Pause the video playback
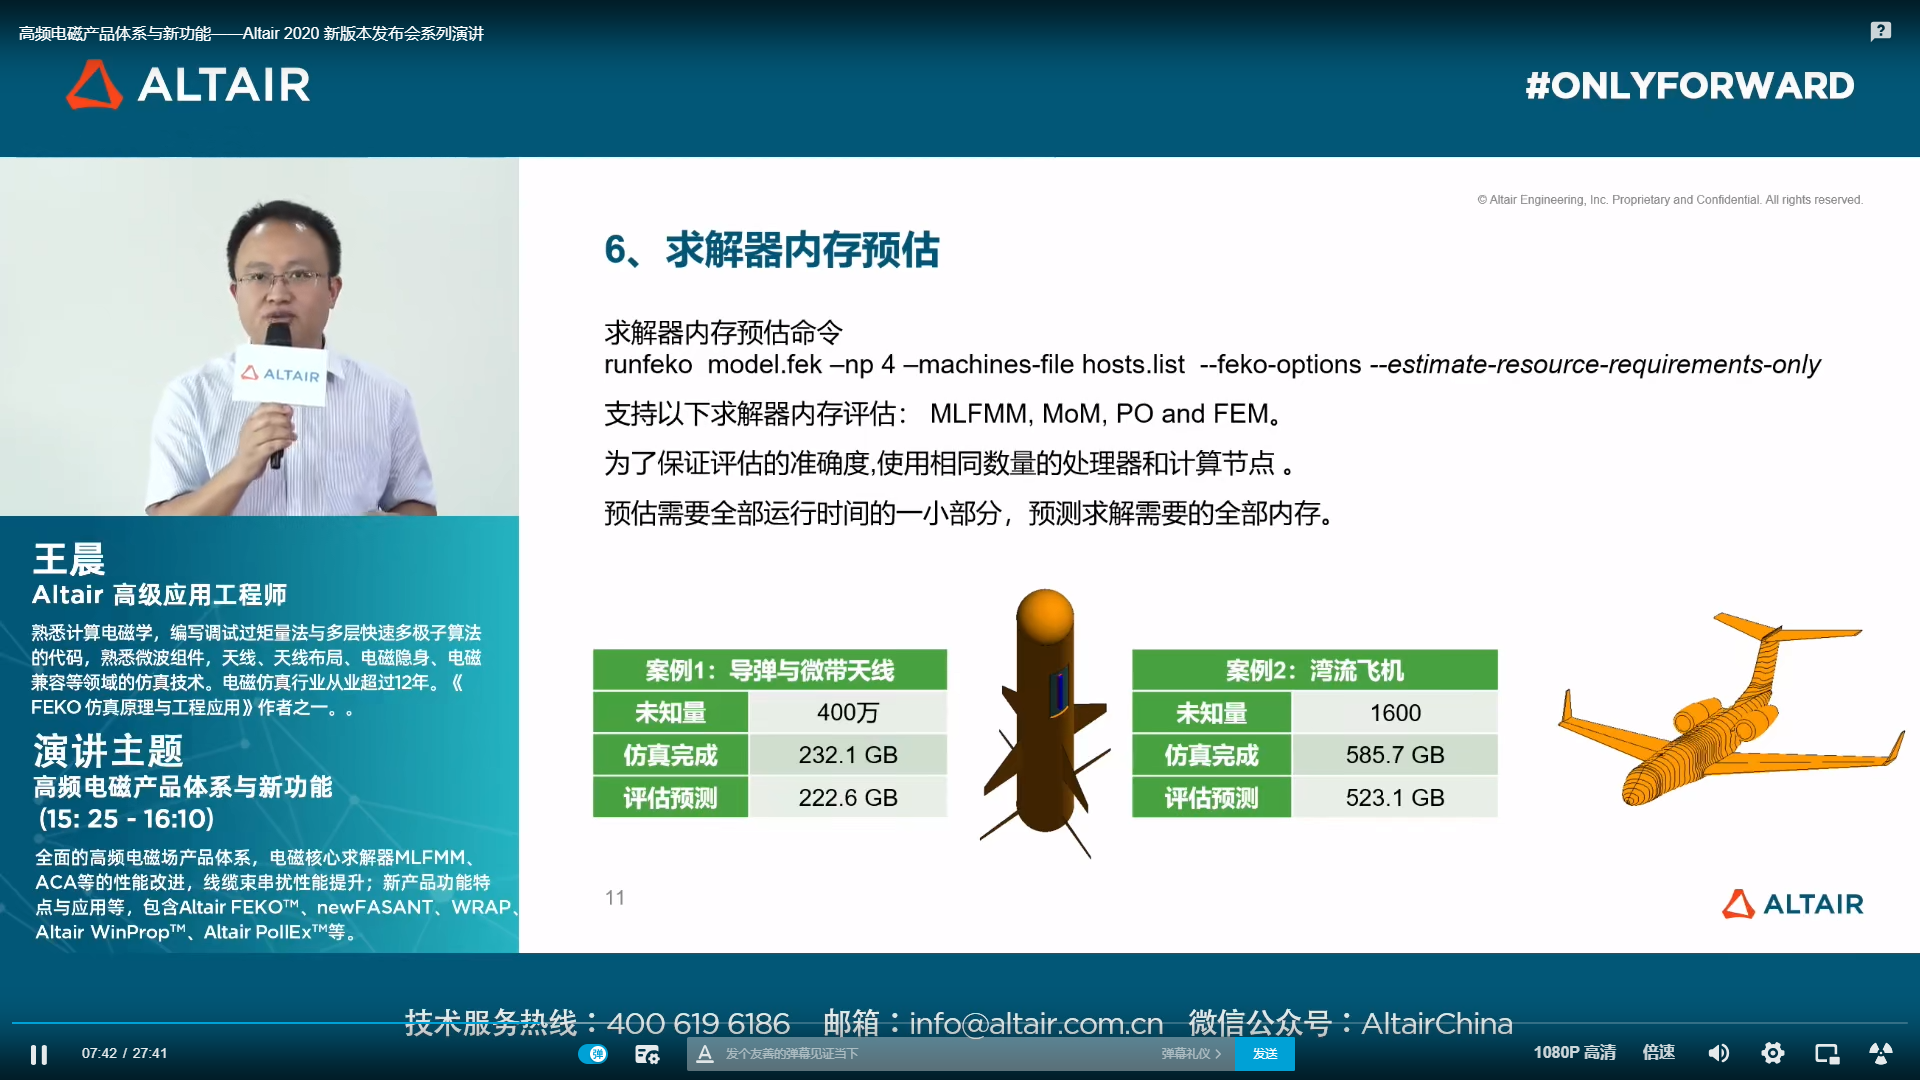Screen dimensions: 1920x1080 [39, 1054]
